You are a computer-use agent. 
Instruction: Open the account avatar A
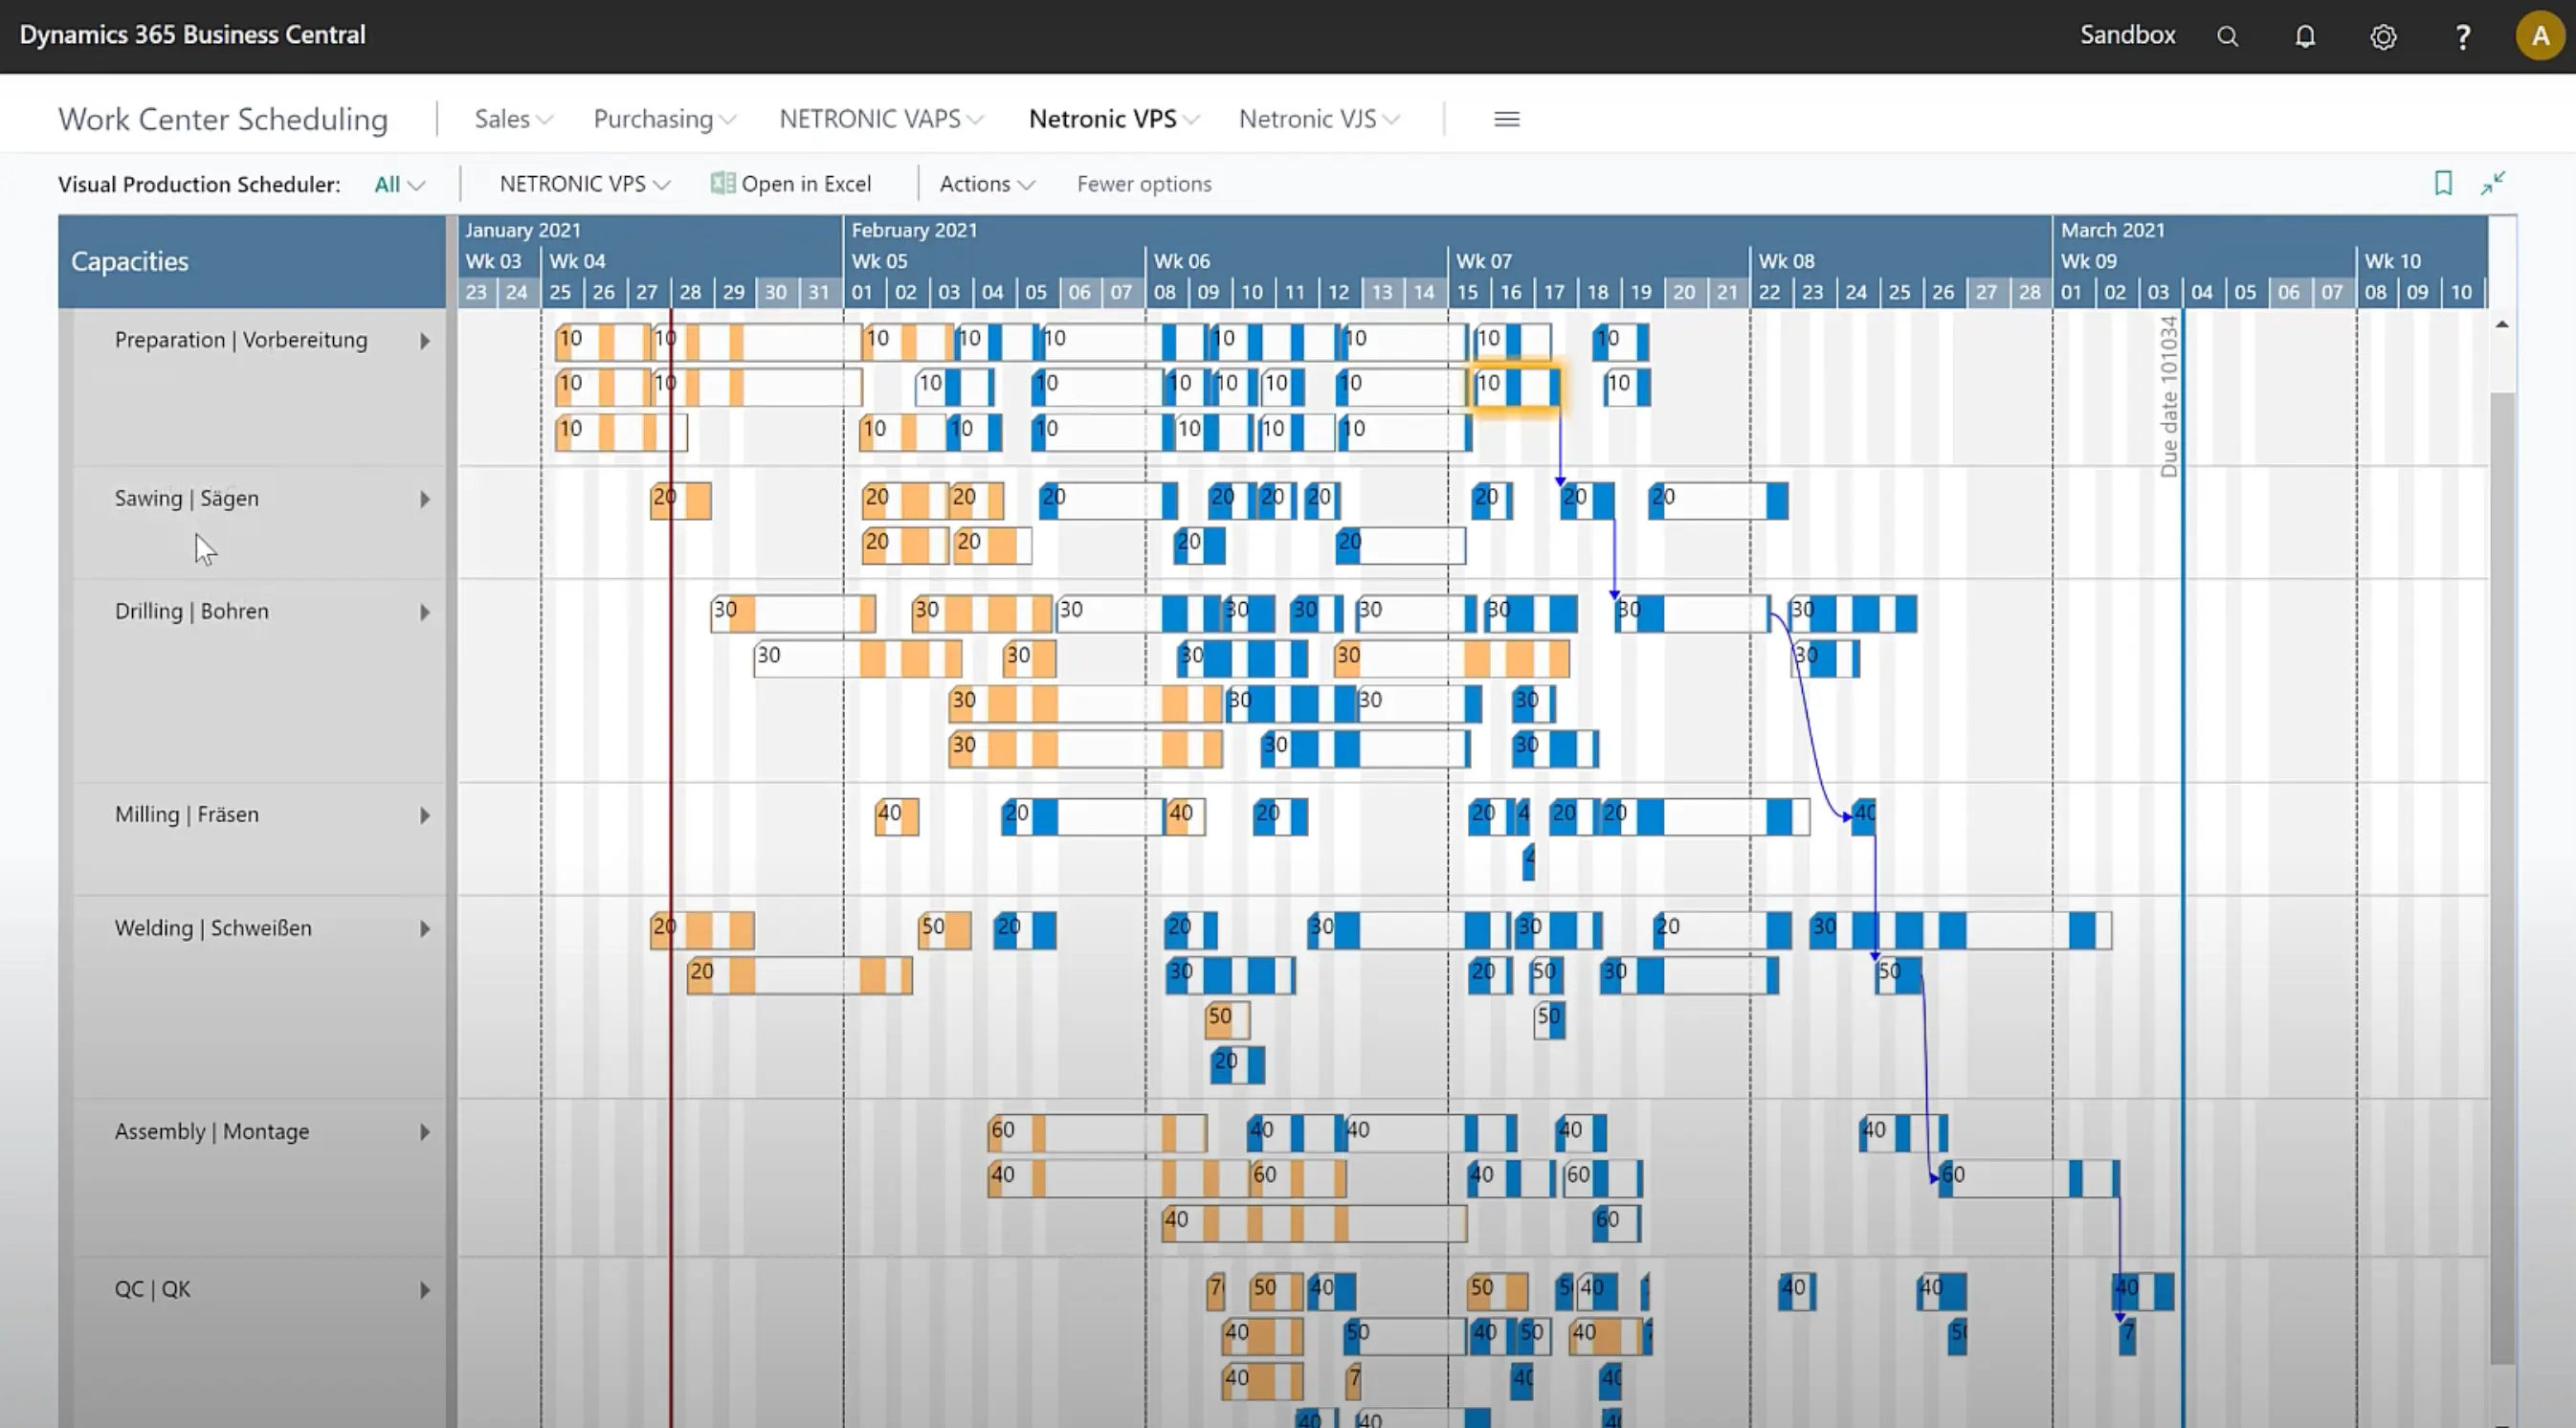click(2540, 36)
